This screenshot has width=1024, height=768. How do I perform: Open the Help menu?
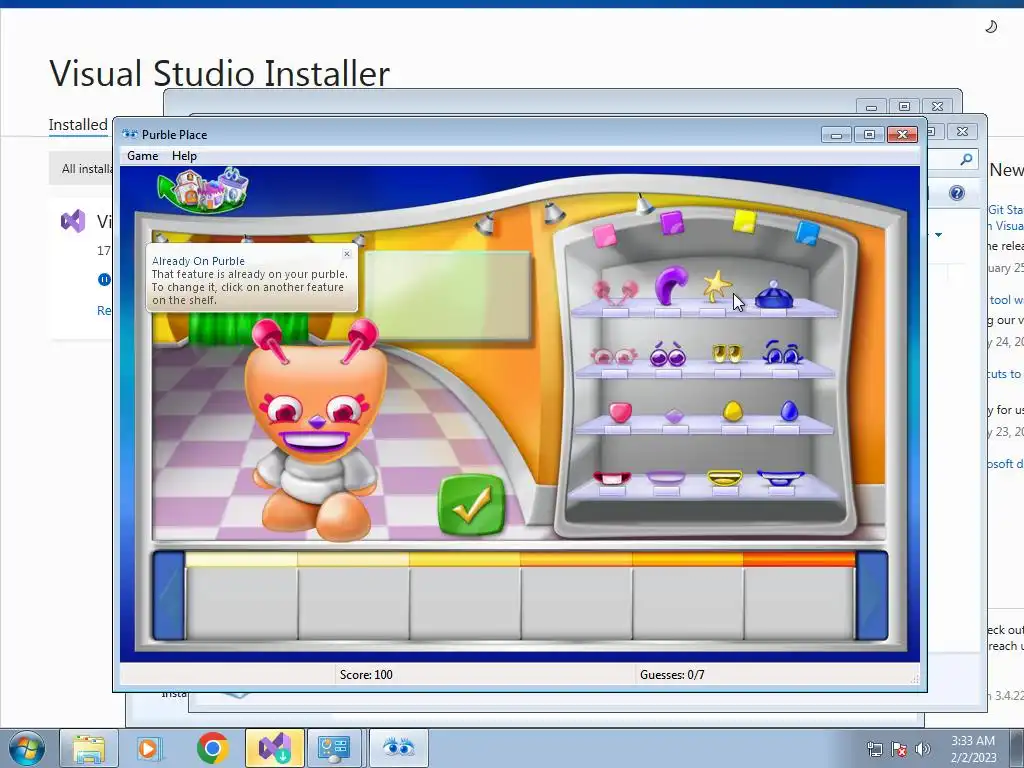tap(184, 155)
